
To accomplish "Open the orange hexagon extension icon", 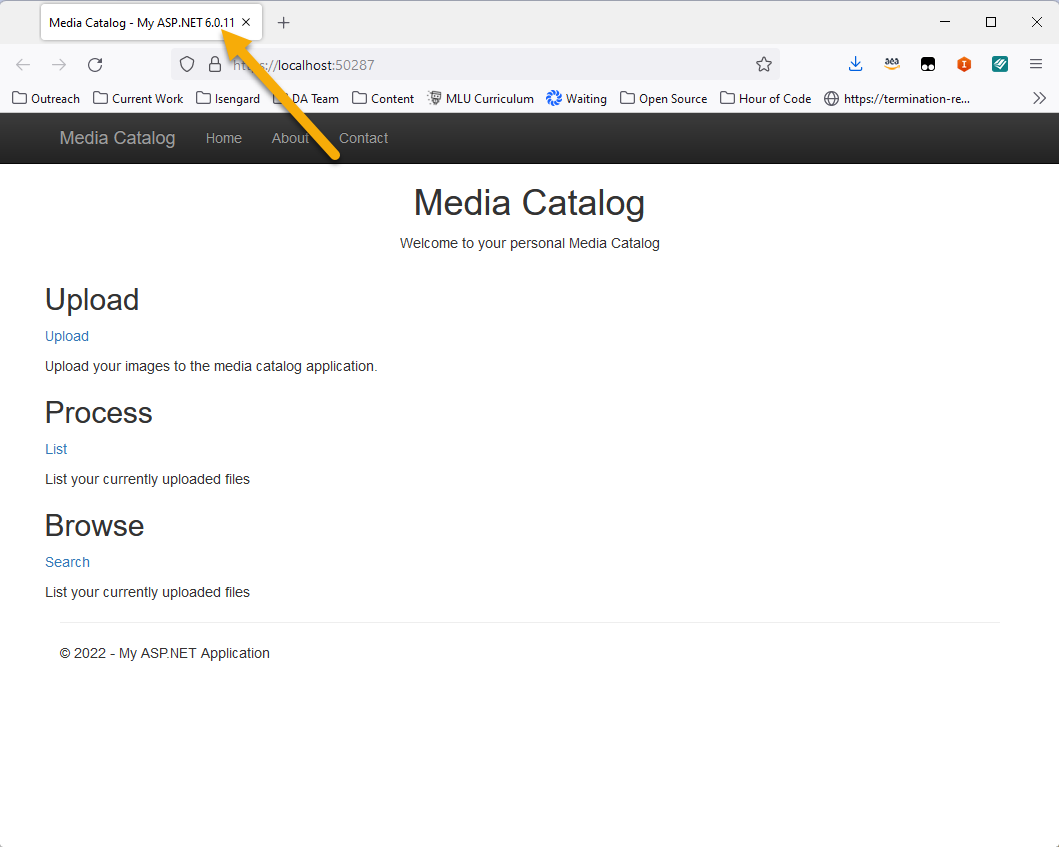I will click(x=964, y=65).
